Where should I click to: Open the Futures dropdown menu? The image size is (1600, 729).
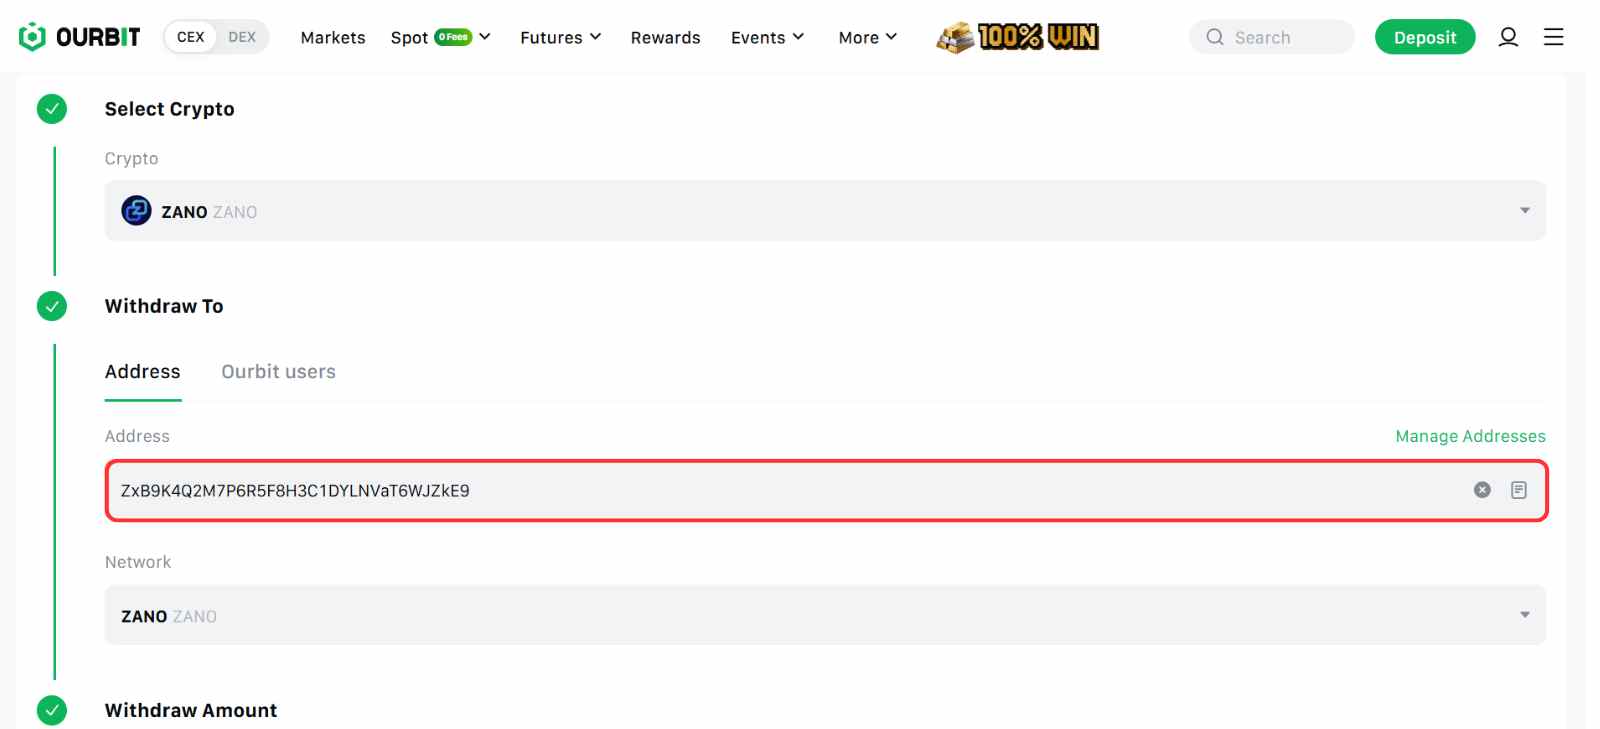tap(560, 37)
